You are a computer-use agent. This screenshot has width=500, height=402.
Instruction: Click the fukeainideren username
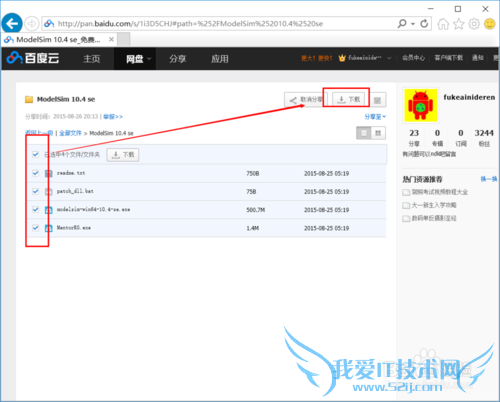[x=469, y=97]
